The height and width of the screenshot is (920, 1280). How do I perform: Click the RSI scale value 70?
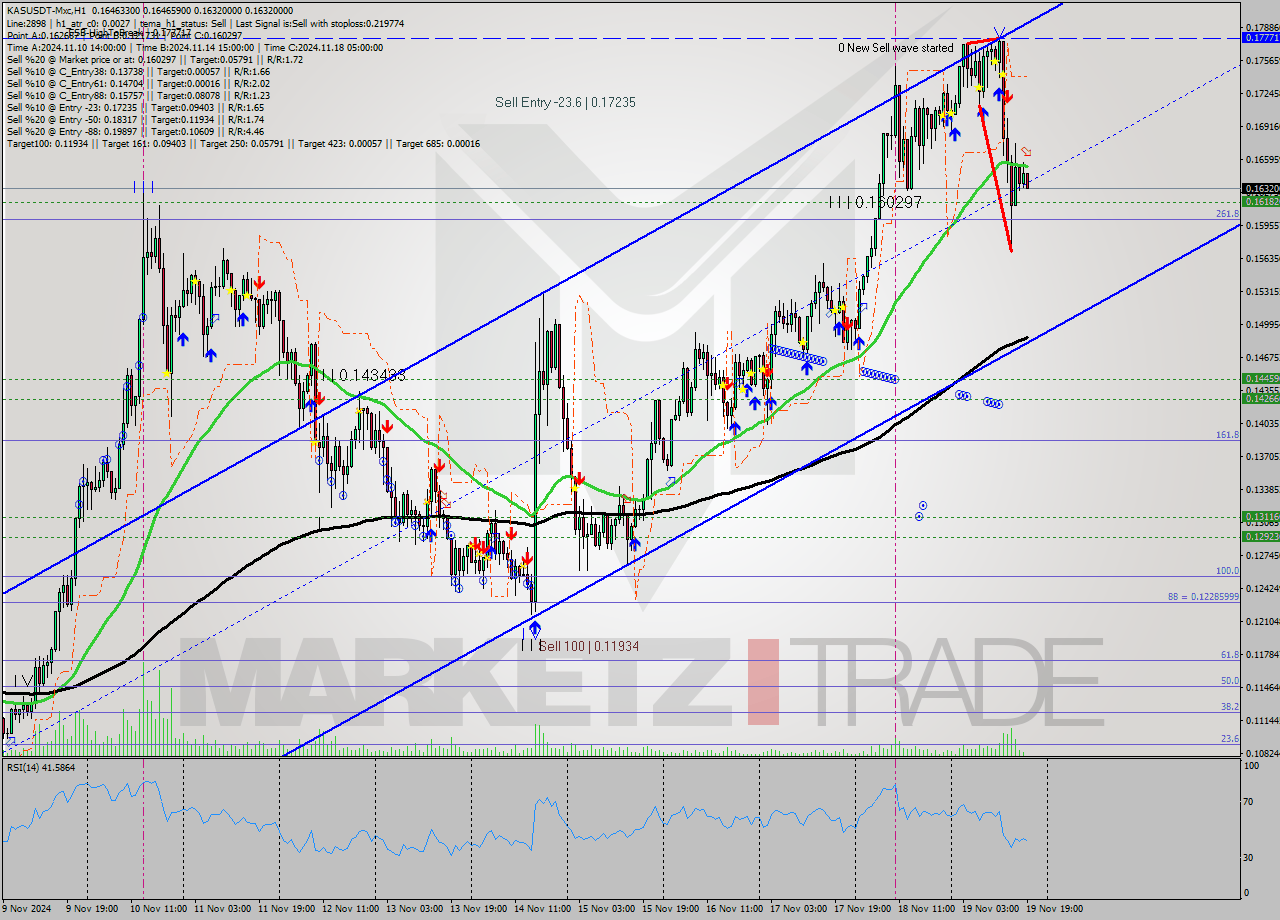[x=1250, y=802]
